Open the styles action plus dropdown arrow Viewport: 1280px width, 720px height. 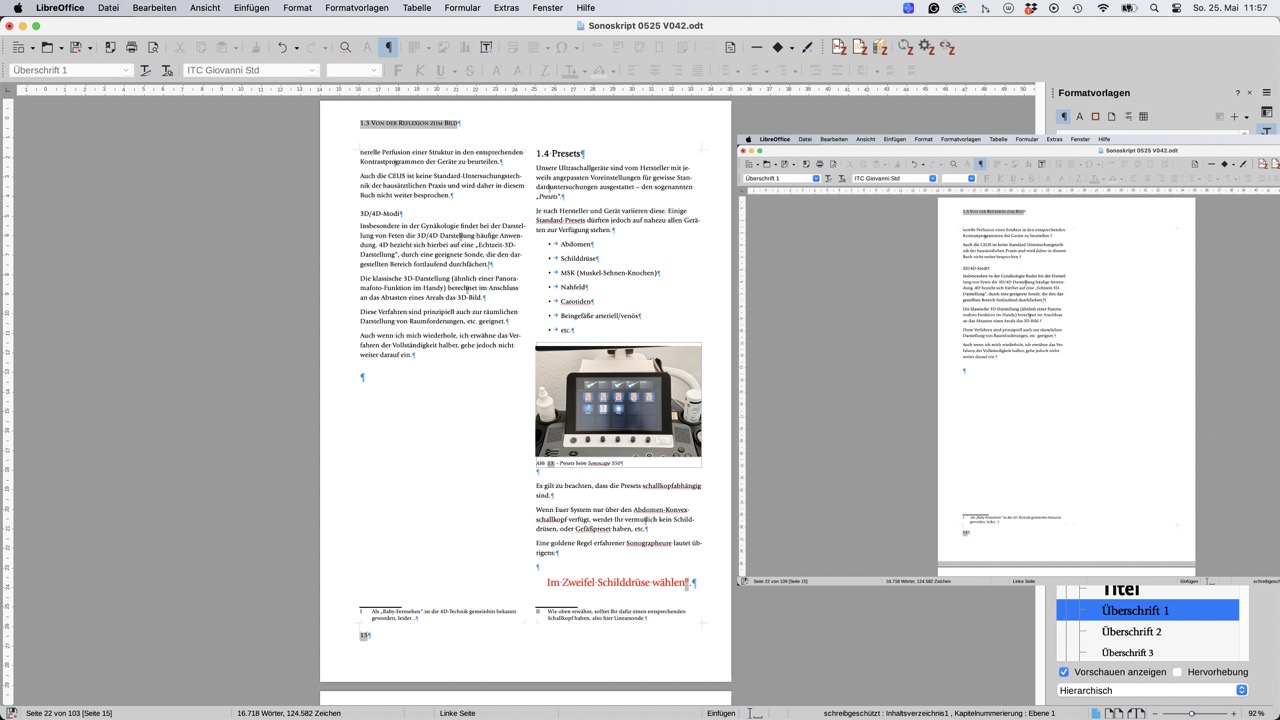point(1247,117)
